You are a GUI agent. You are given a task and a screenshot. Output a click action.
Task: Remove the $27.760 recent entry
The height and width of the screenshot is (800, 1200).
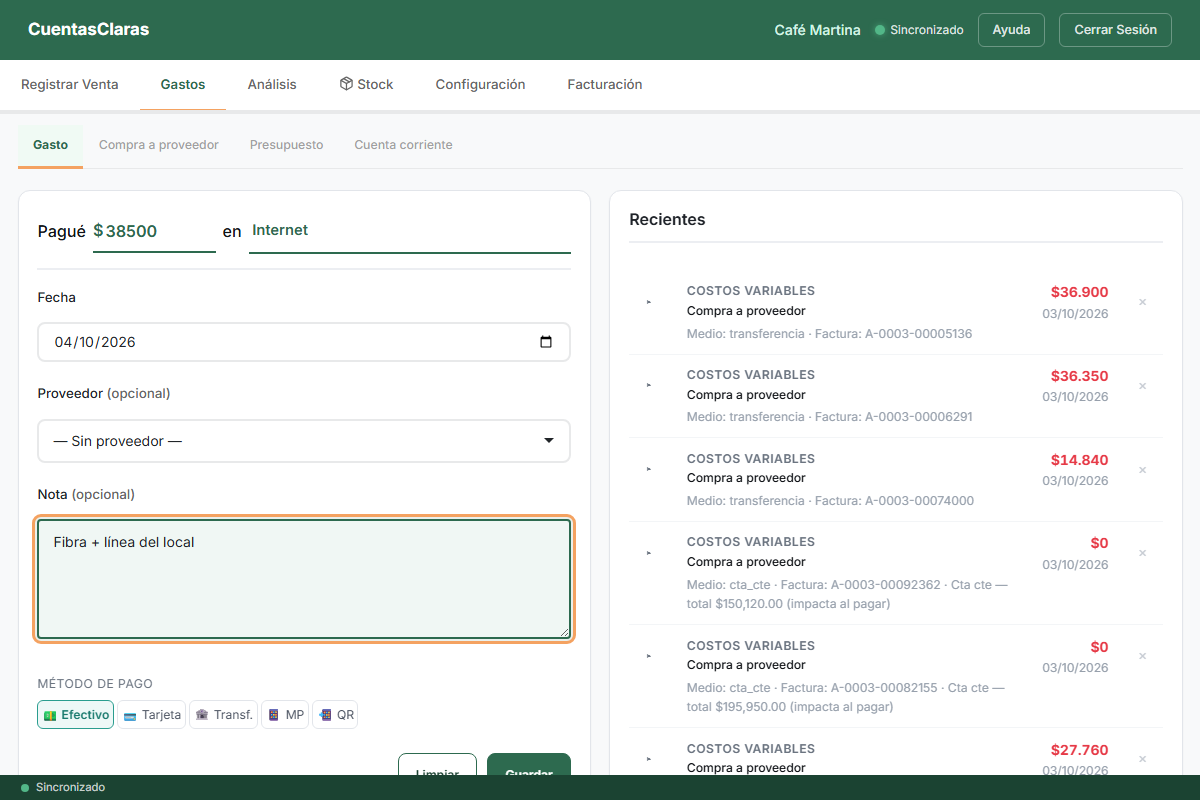coord(1142,760)
